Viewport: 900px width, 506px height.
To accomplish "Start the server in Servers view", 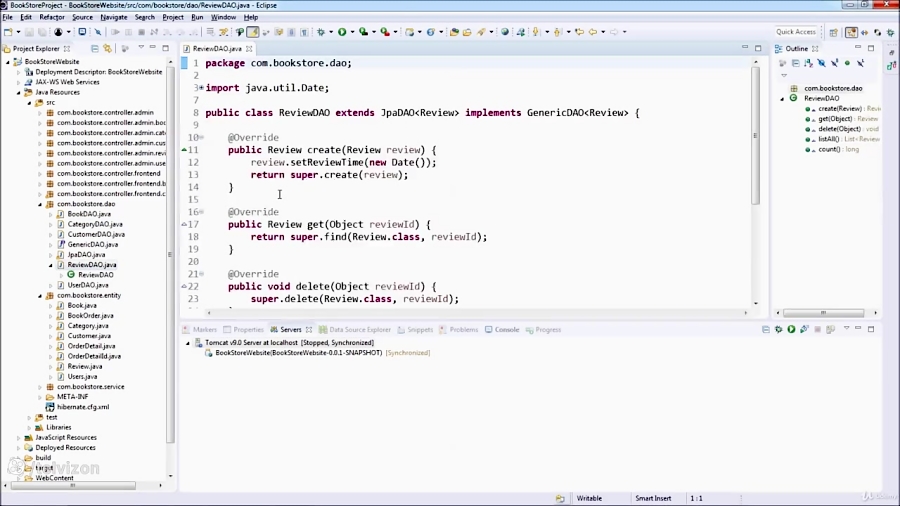I will (x=792, y=329).
